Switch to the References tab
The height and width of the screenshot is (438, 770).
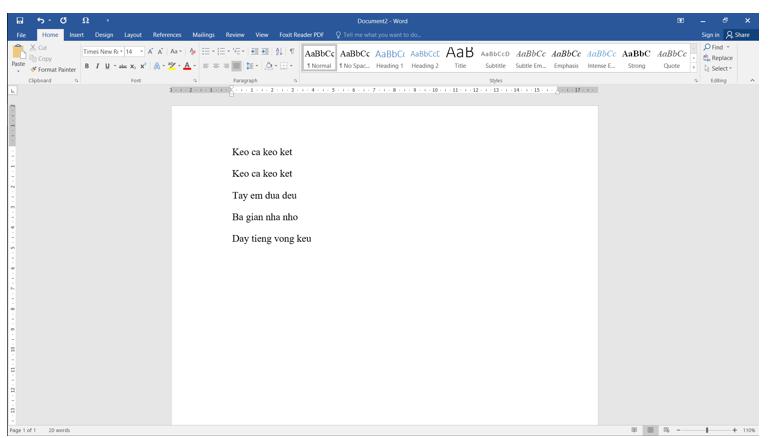pyautogui.click(x=166, y=35)
